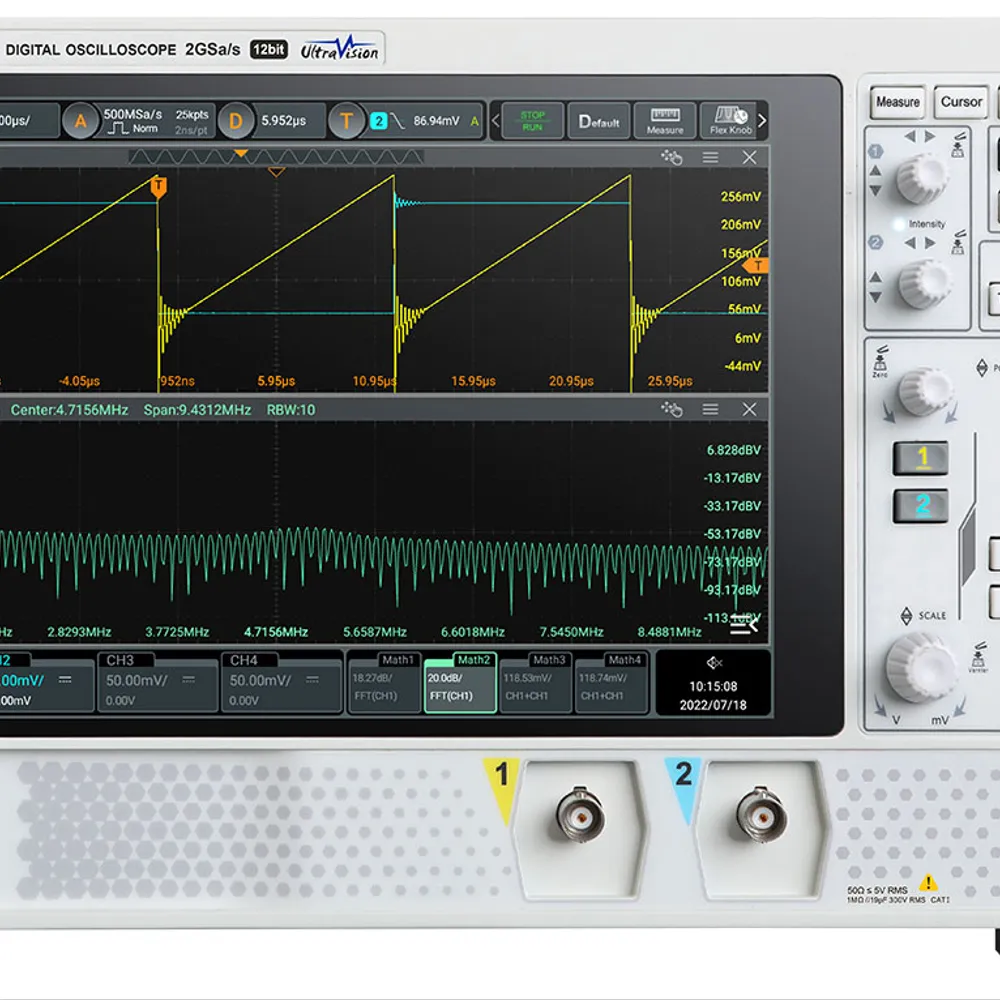Tap the touch gesture icon in waveform window
This screenshot has width=1000, height=1000.
pos(671,158)
